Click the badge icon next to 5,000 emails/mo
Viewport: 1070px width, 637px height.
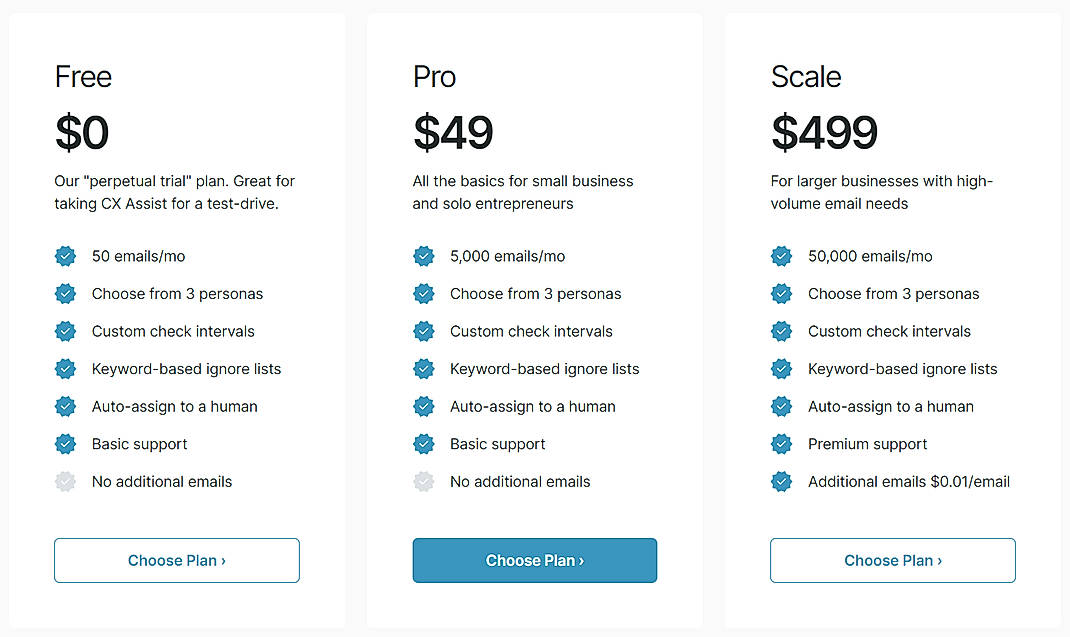point(423,256)
